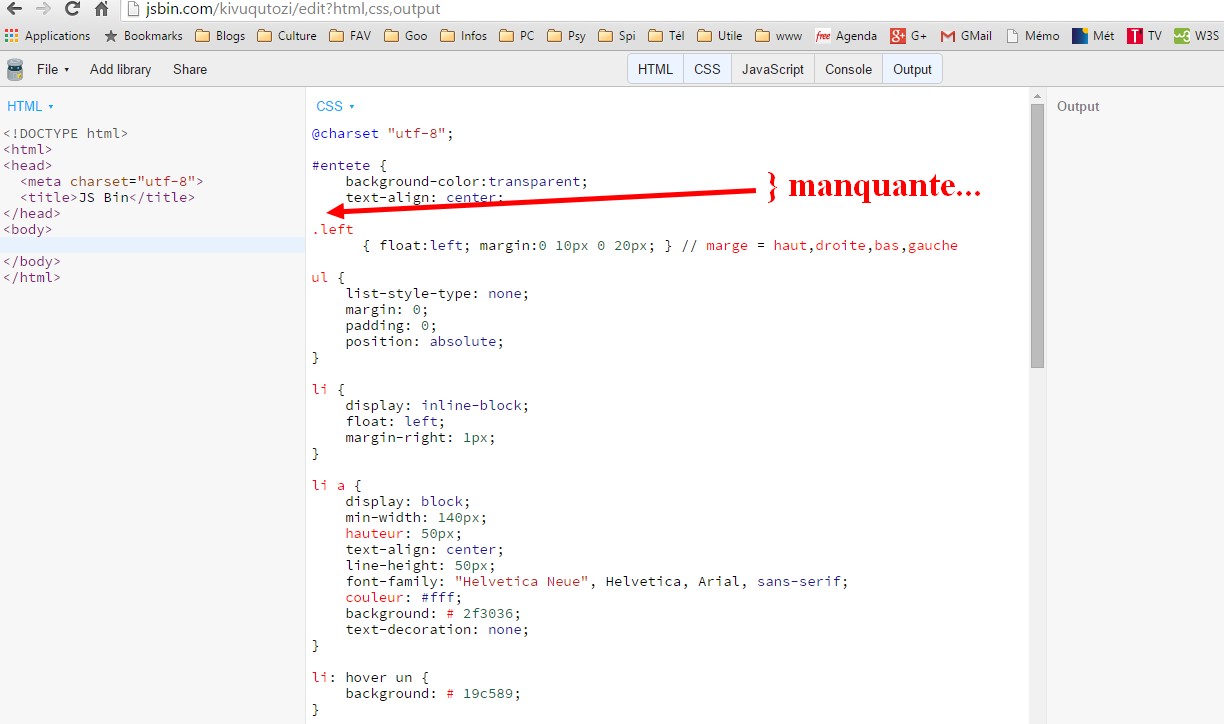Viewport: 1224px width, 724px height.
Task: Toggle the HTML panel visibility
Action: (x=655, y=69)
